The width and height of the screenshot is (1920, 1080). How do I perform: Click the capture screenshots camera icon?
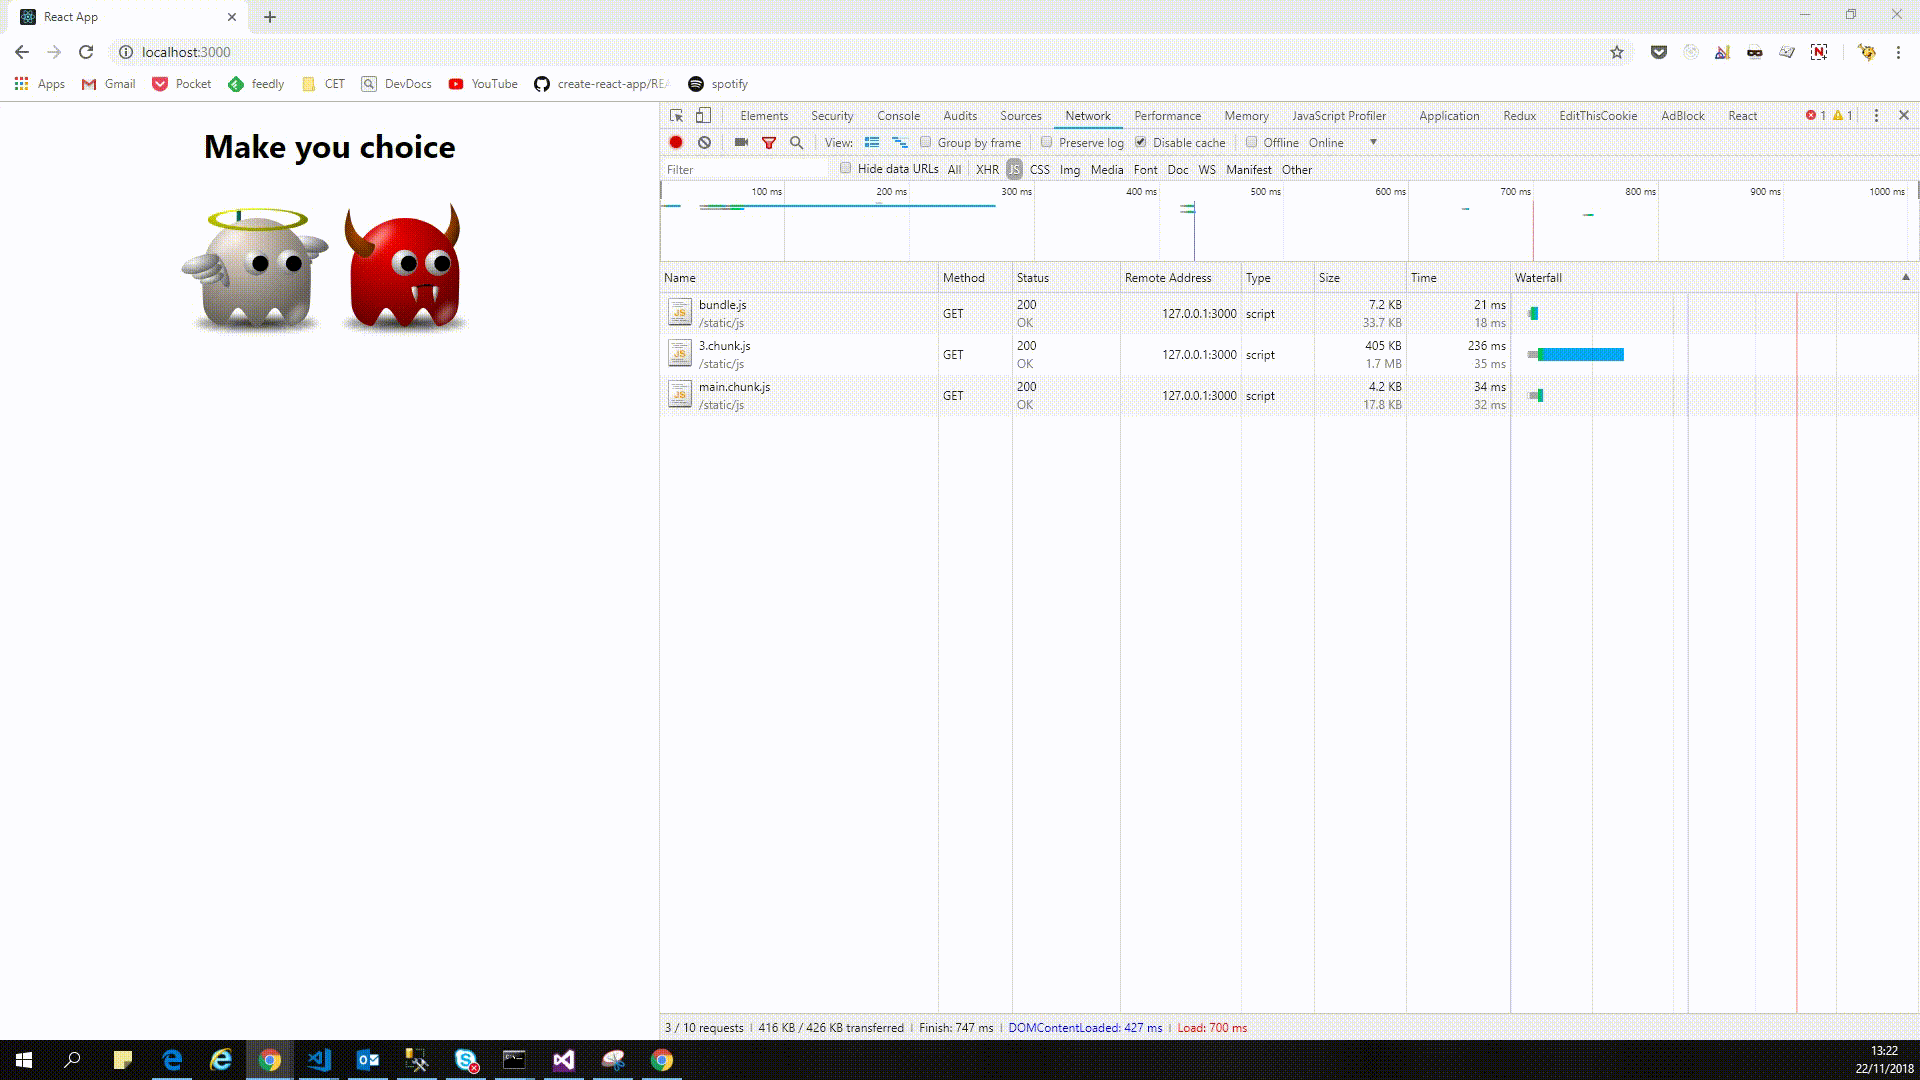[x=741, y=143]
